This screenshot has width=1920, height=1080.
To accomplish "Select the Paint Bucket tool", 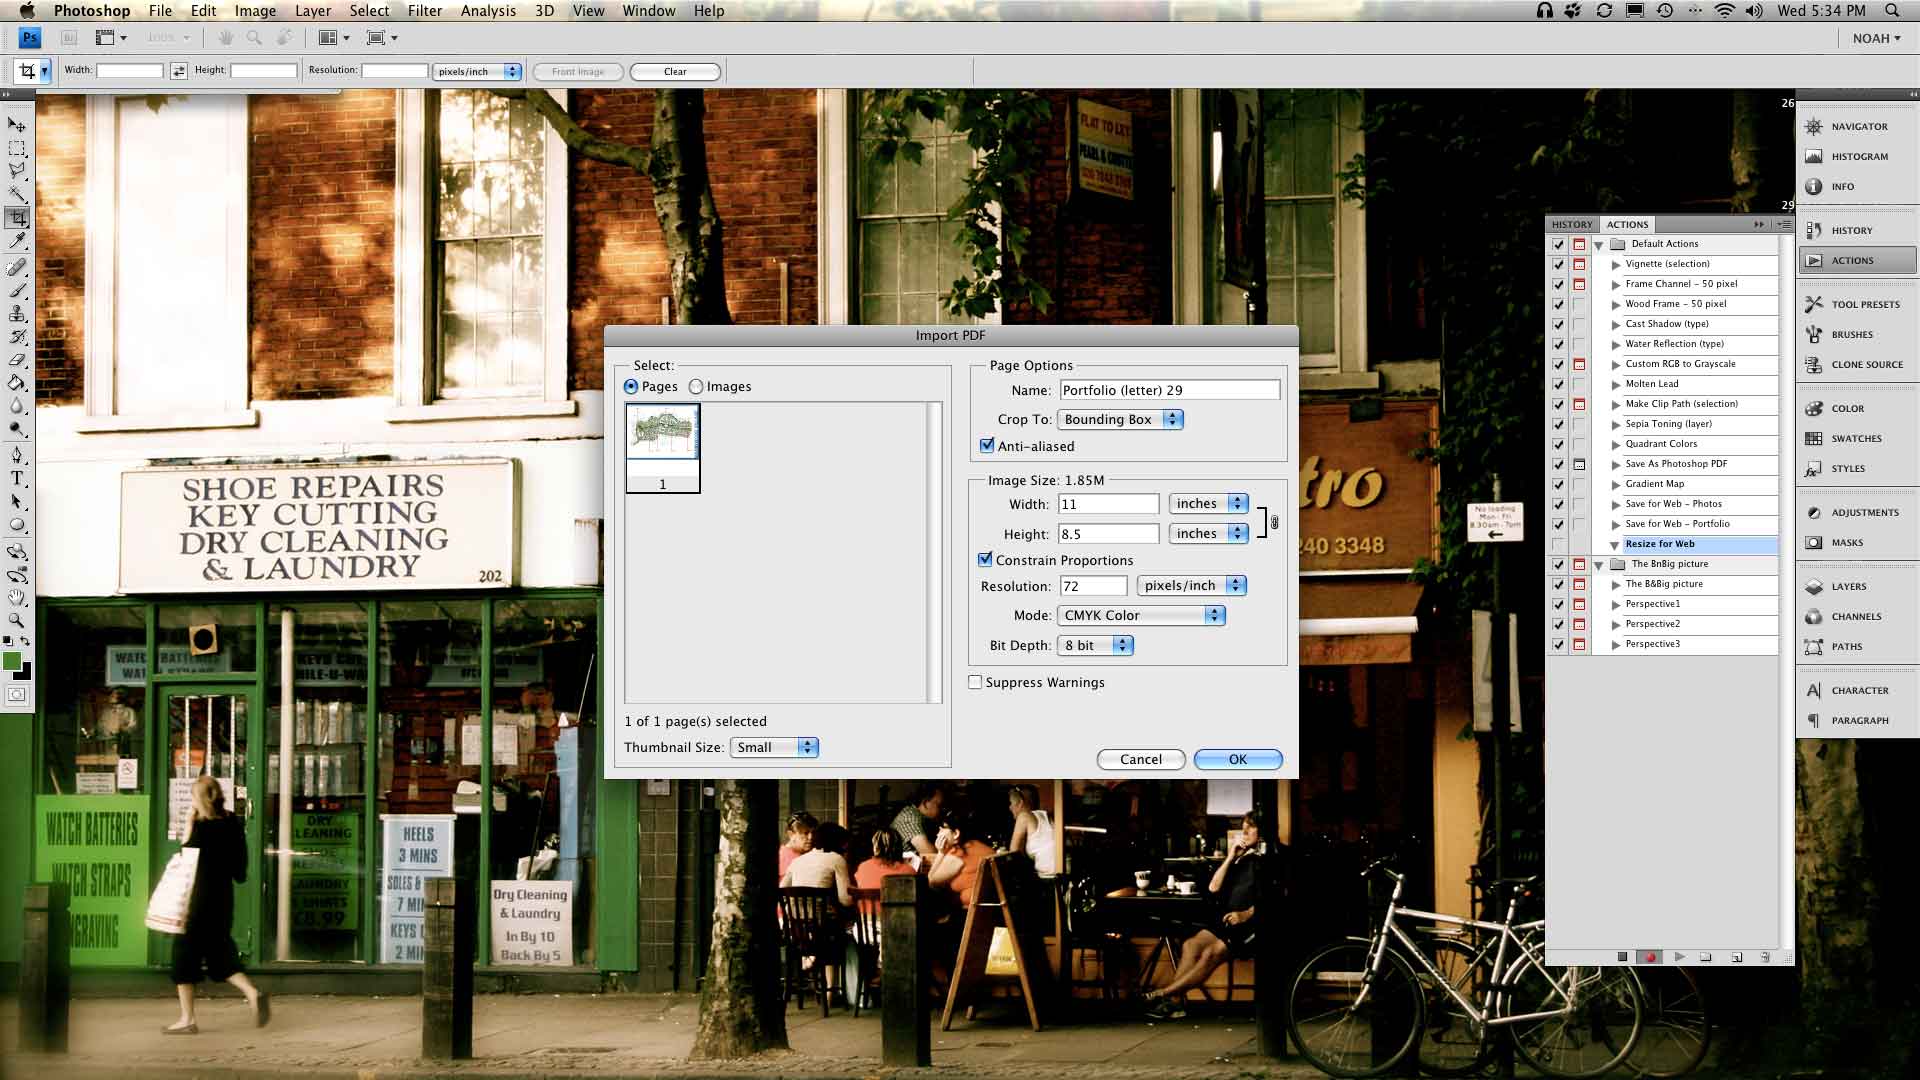I will 17,383.
